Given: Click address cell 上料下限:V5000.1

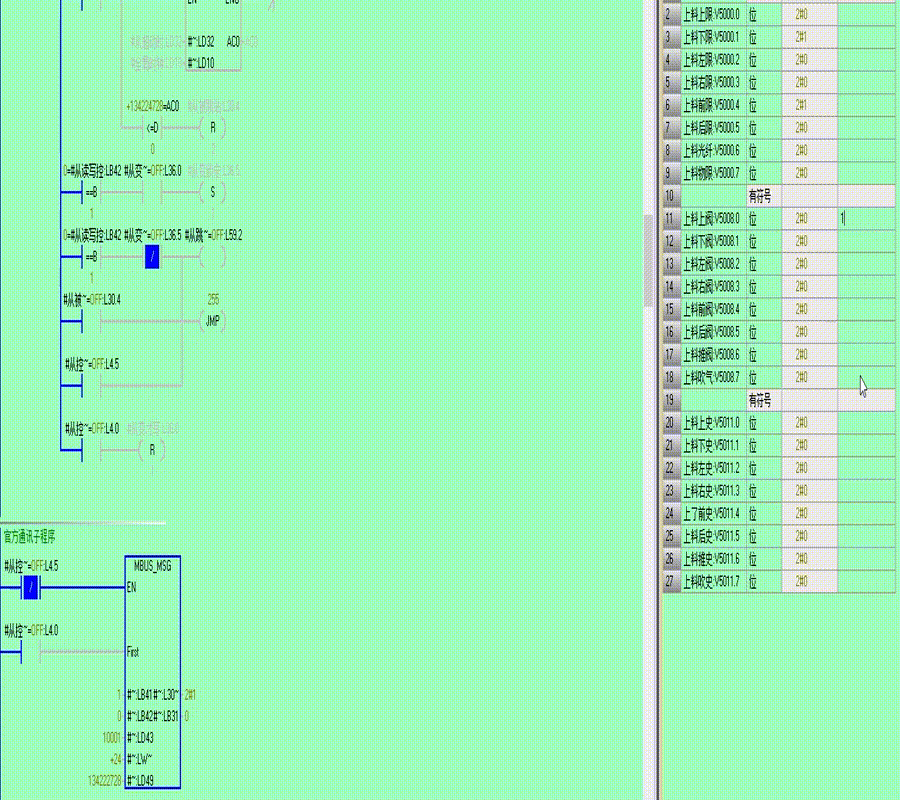Looking at the screenshot, I should pyautogui.click(x=713, y=37).
